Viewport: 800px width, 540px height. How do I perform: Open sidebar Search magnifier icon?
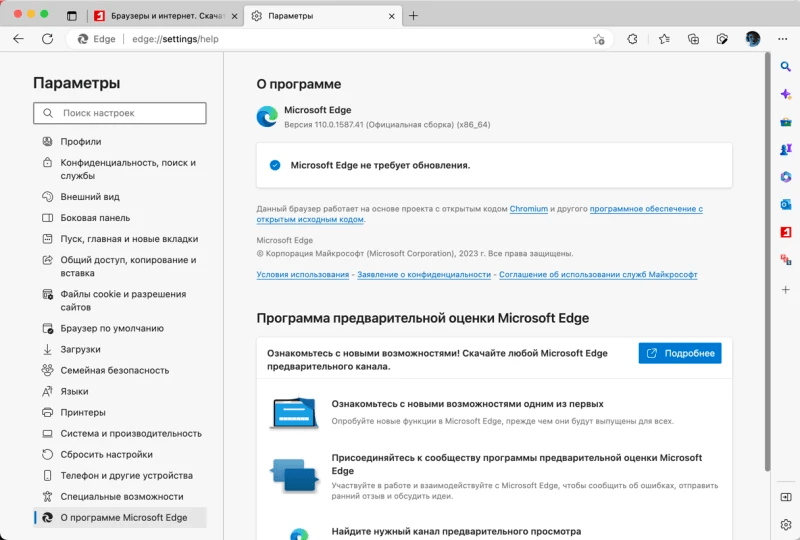[786, 66]
